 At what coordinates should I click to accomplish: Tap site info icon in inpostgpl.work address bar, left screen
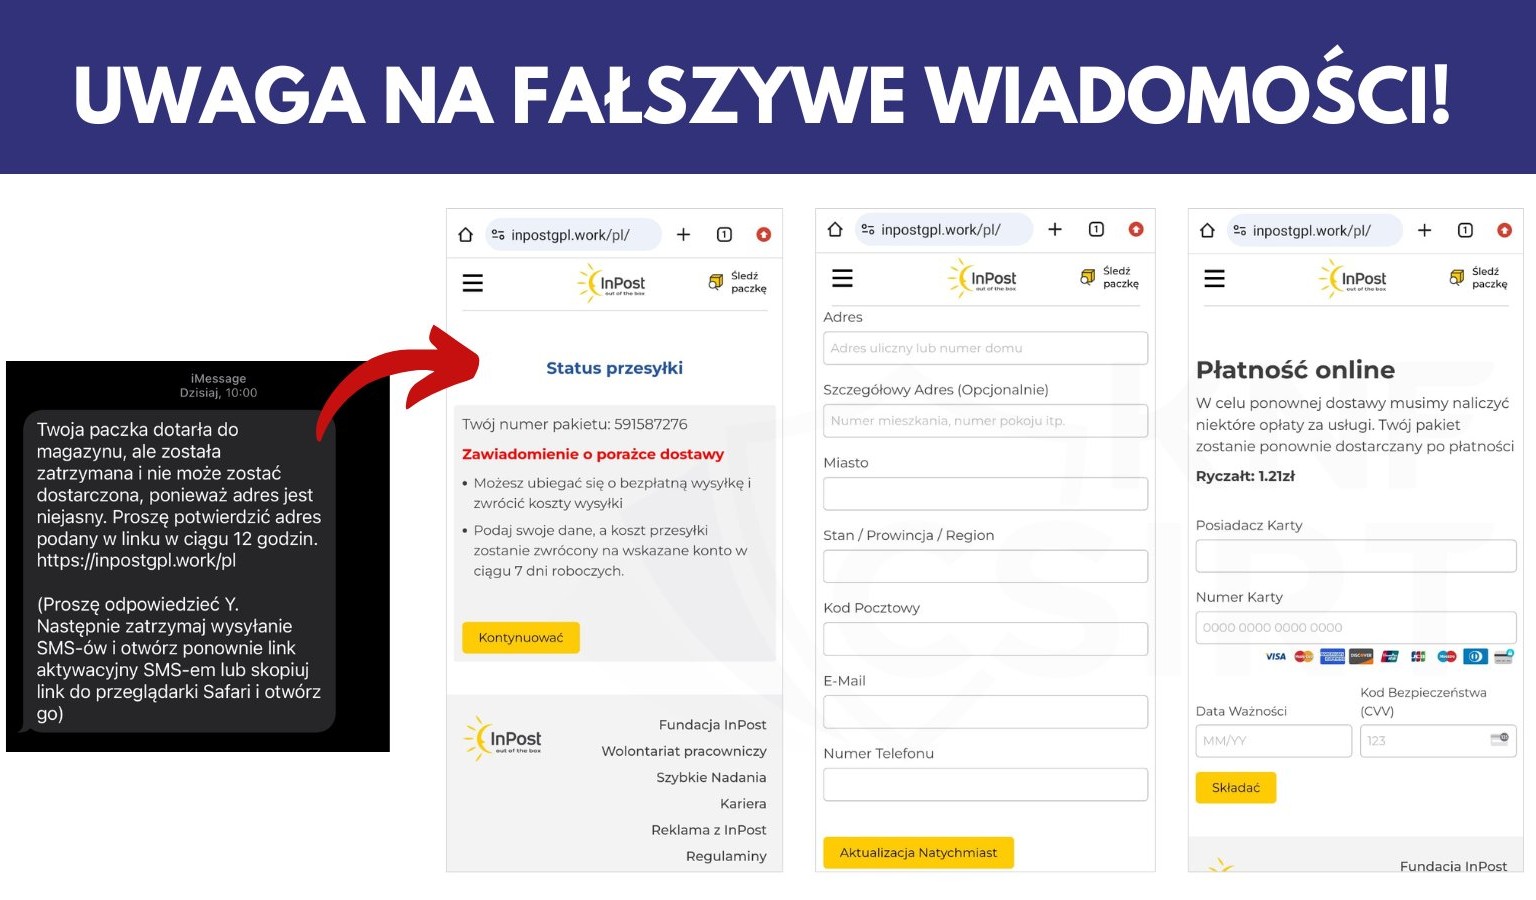click(x=498, y=235)
